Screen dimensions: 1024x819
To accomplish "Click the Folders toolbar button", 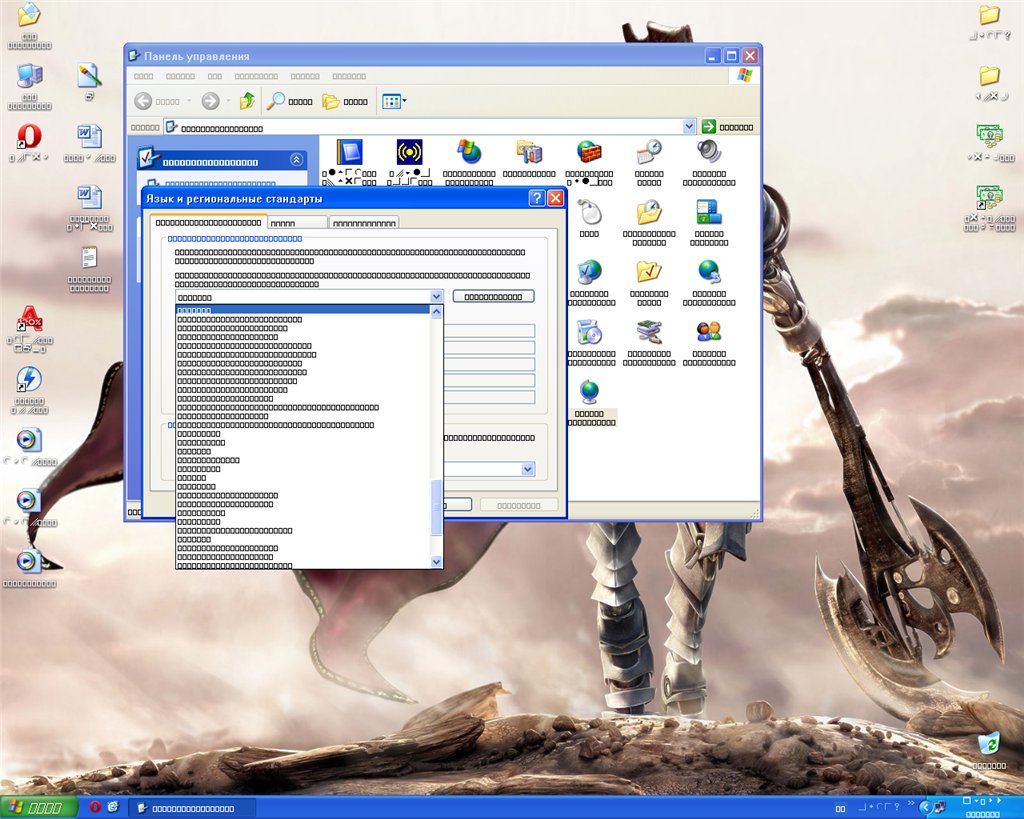I will coord(345,101).
